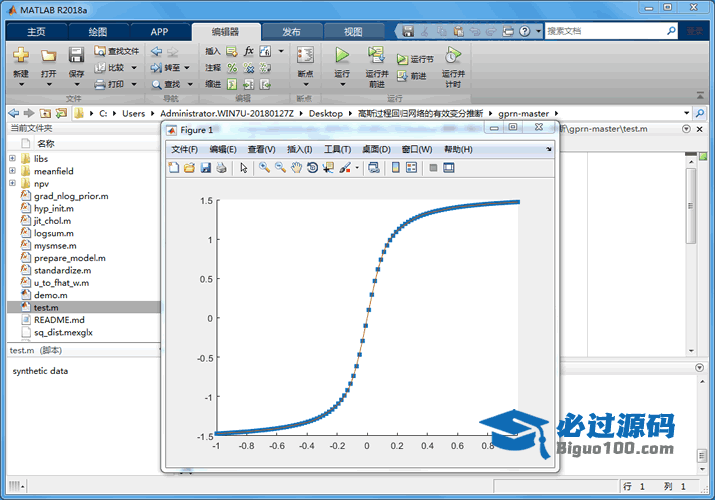Click the Hide Plot Tools icon

pos(433,168)
